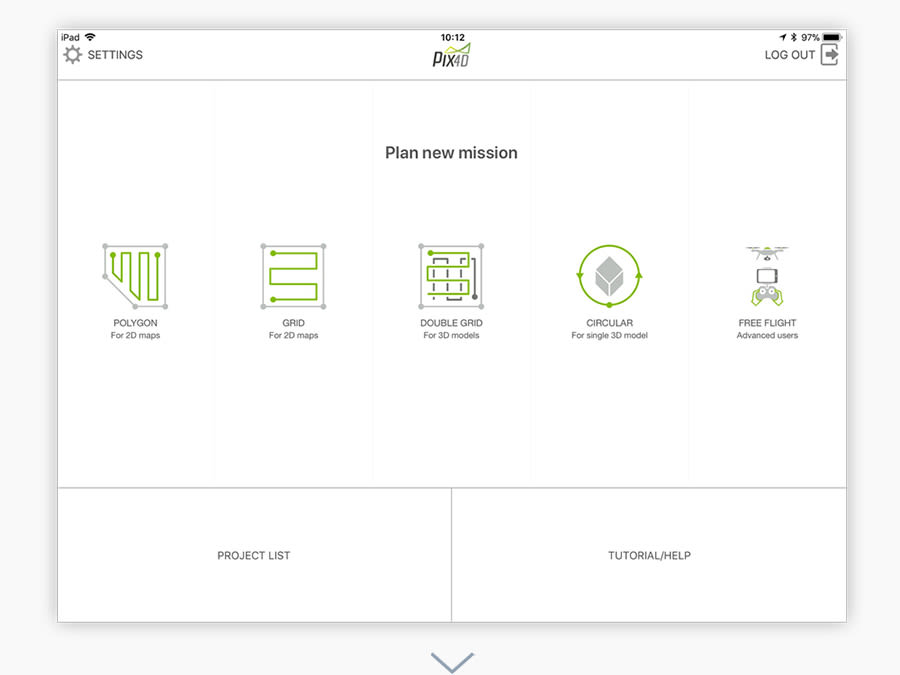Click the POLYGON label text

pyautogui.click(x=135, y=323)
